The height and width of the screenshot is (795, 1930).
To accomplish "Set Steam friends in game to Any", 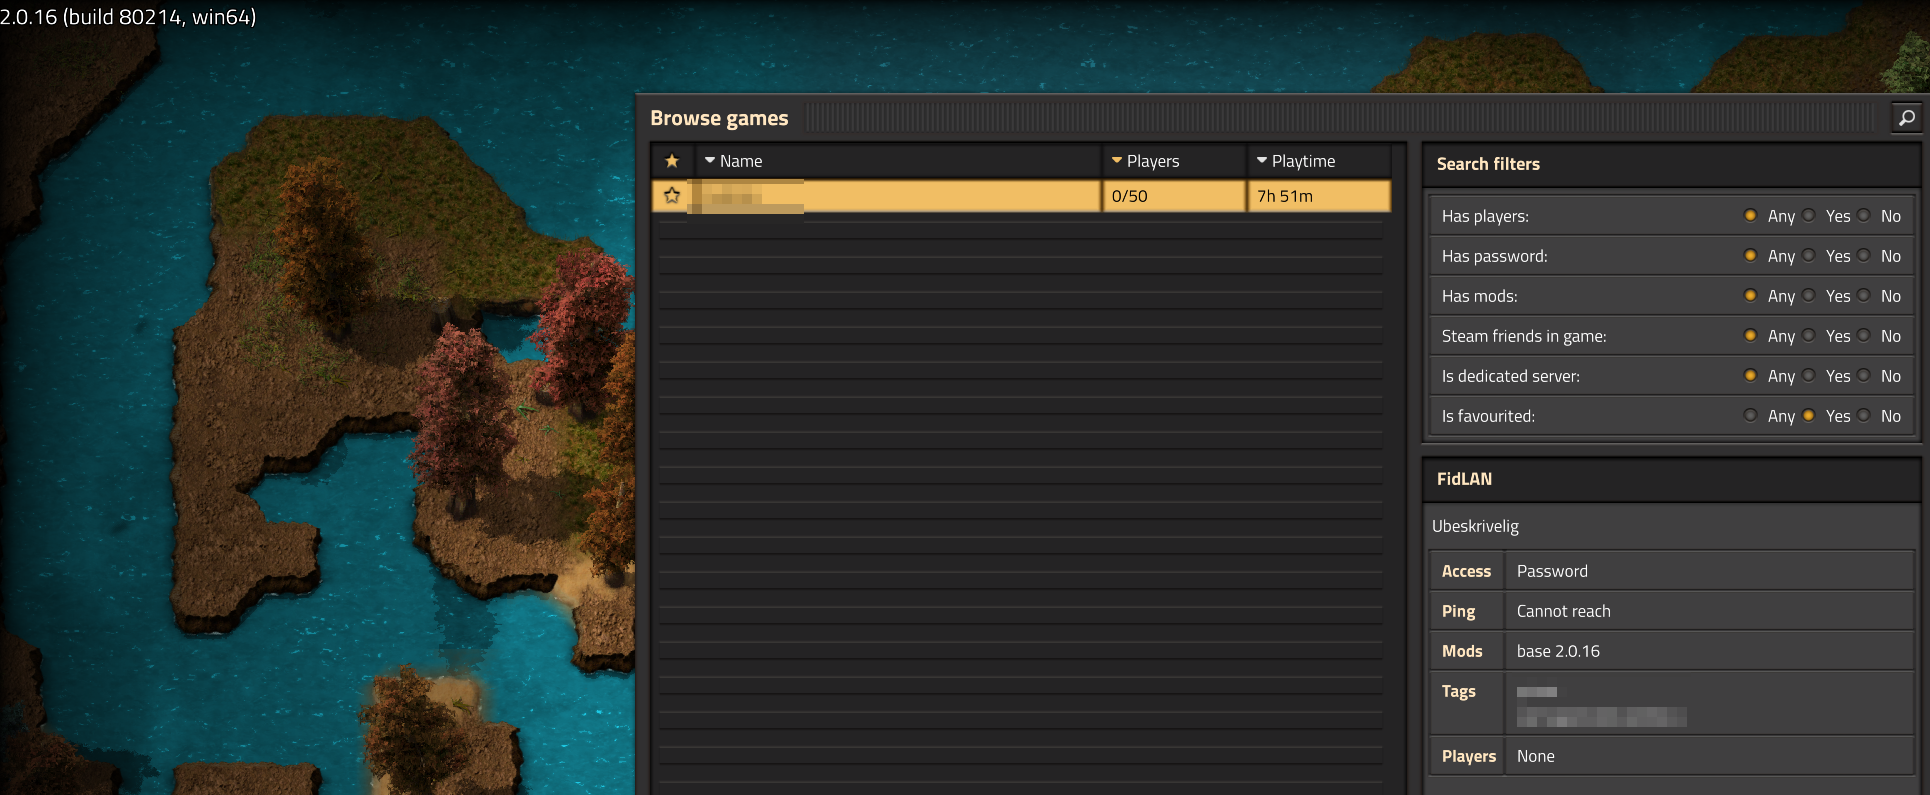I will pos(1751,336).
